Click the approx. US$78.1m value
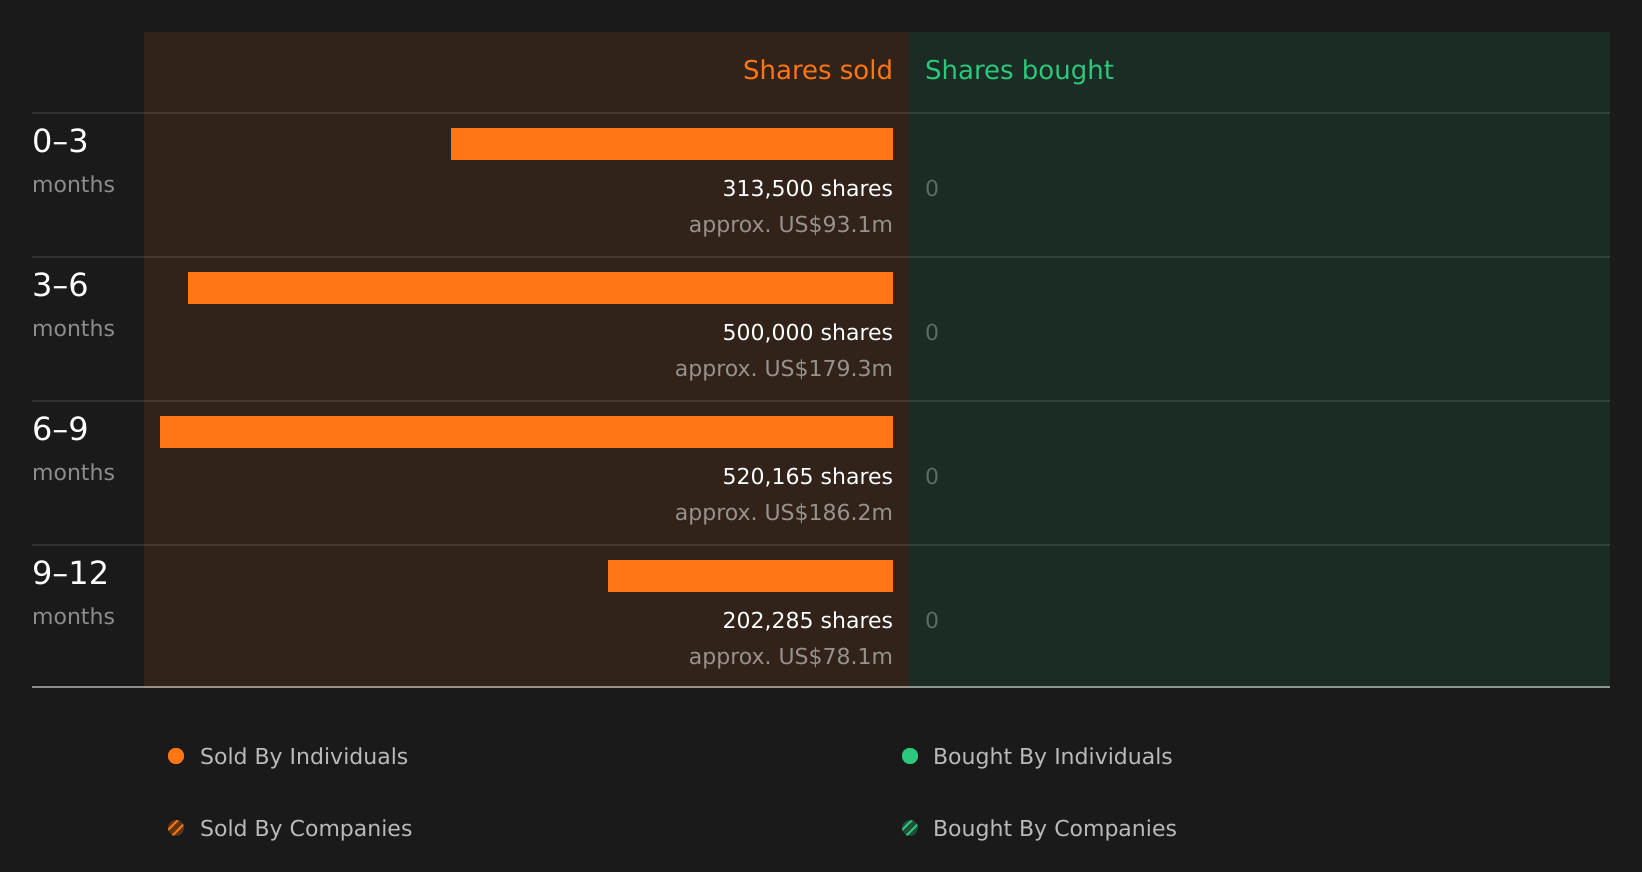 point(790,657)
